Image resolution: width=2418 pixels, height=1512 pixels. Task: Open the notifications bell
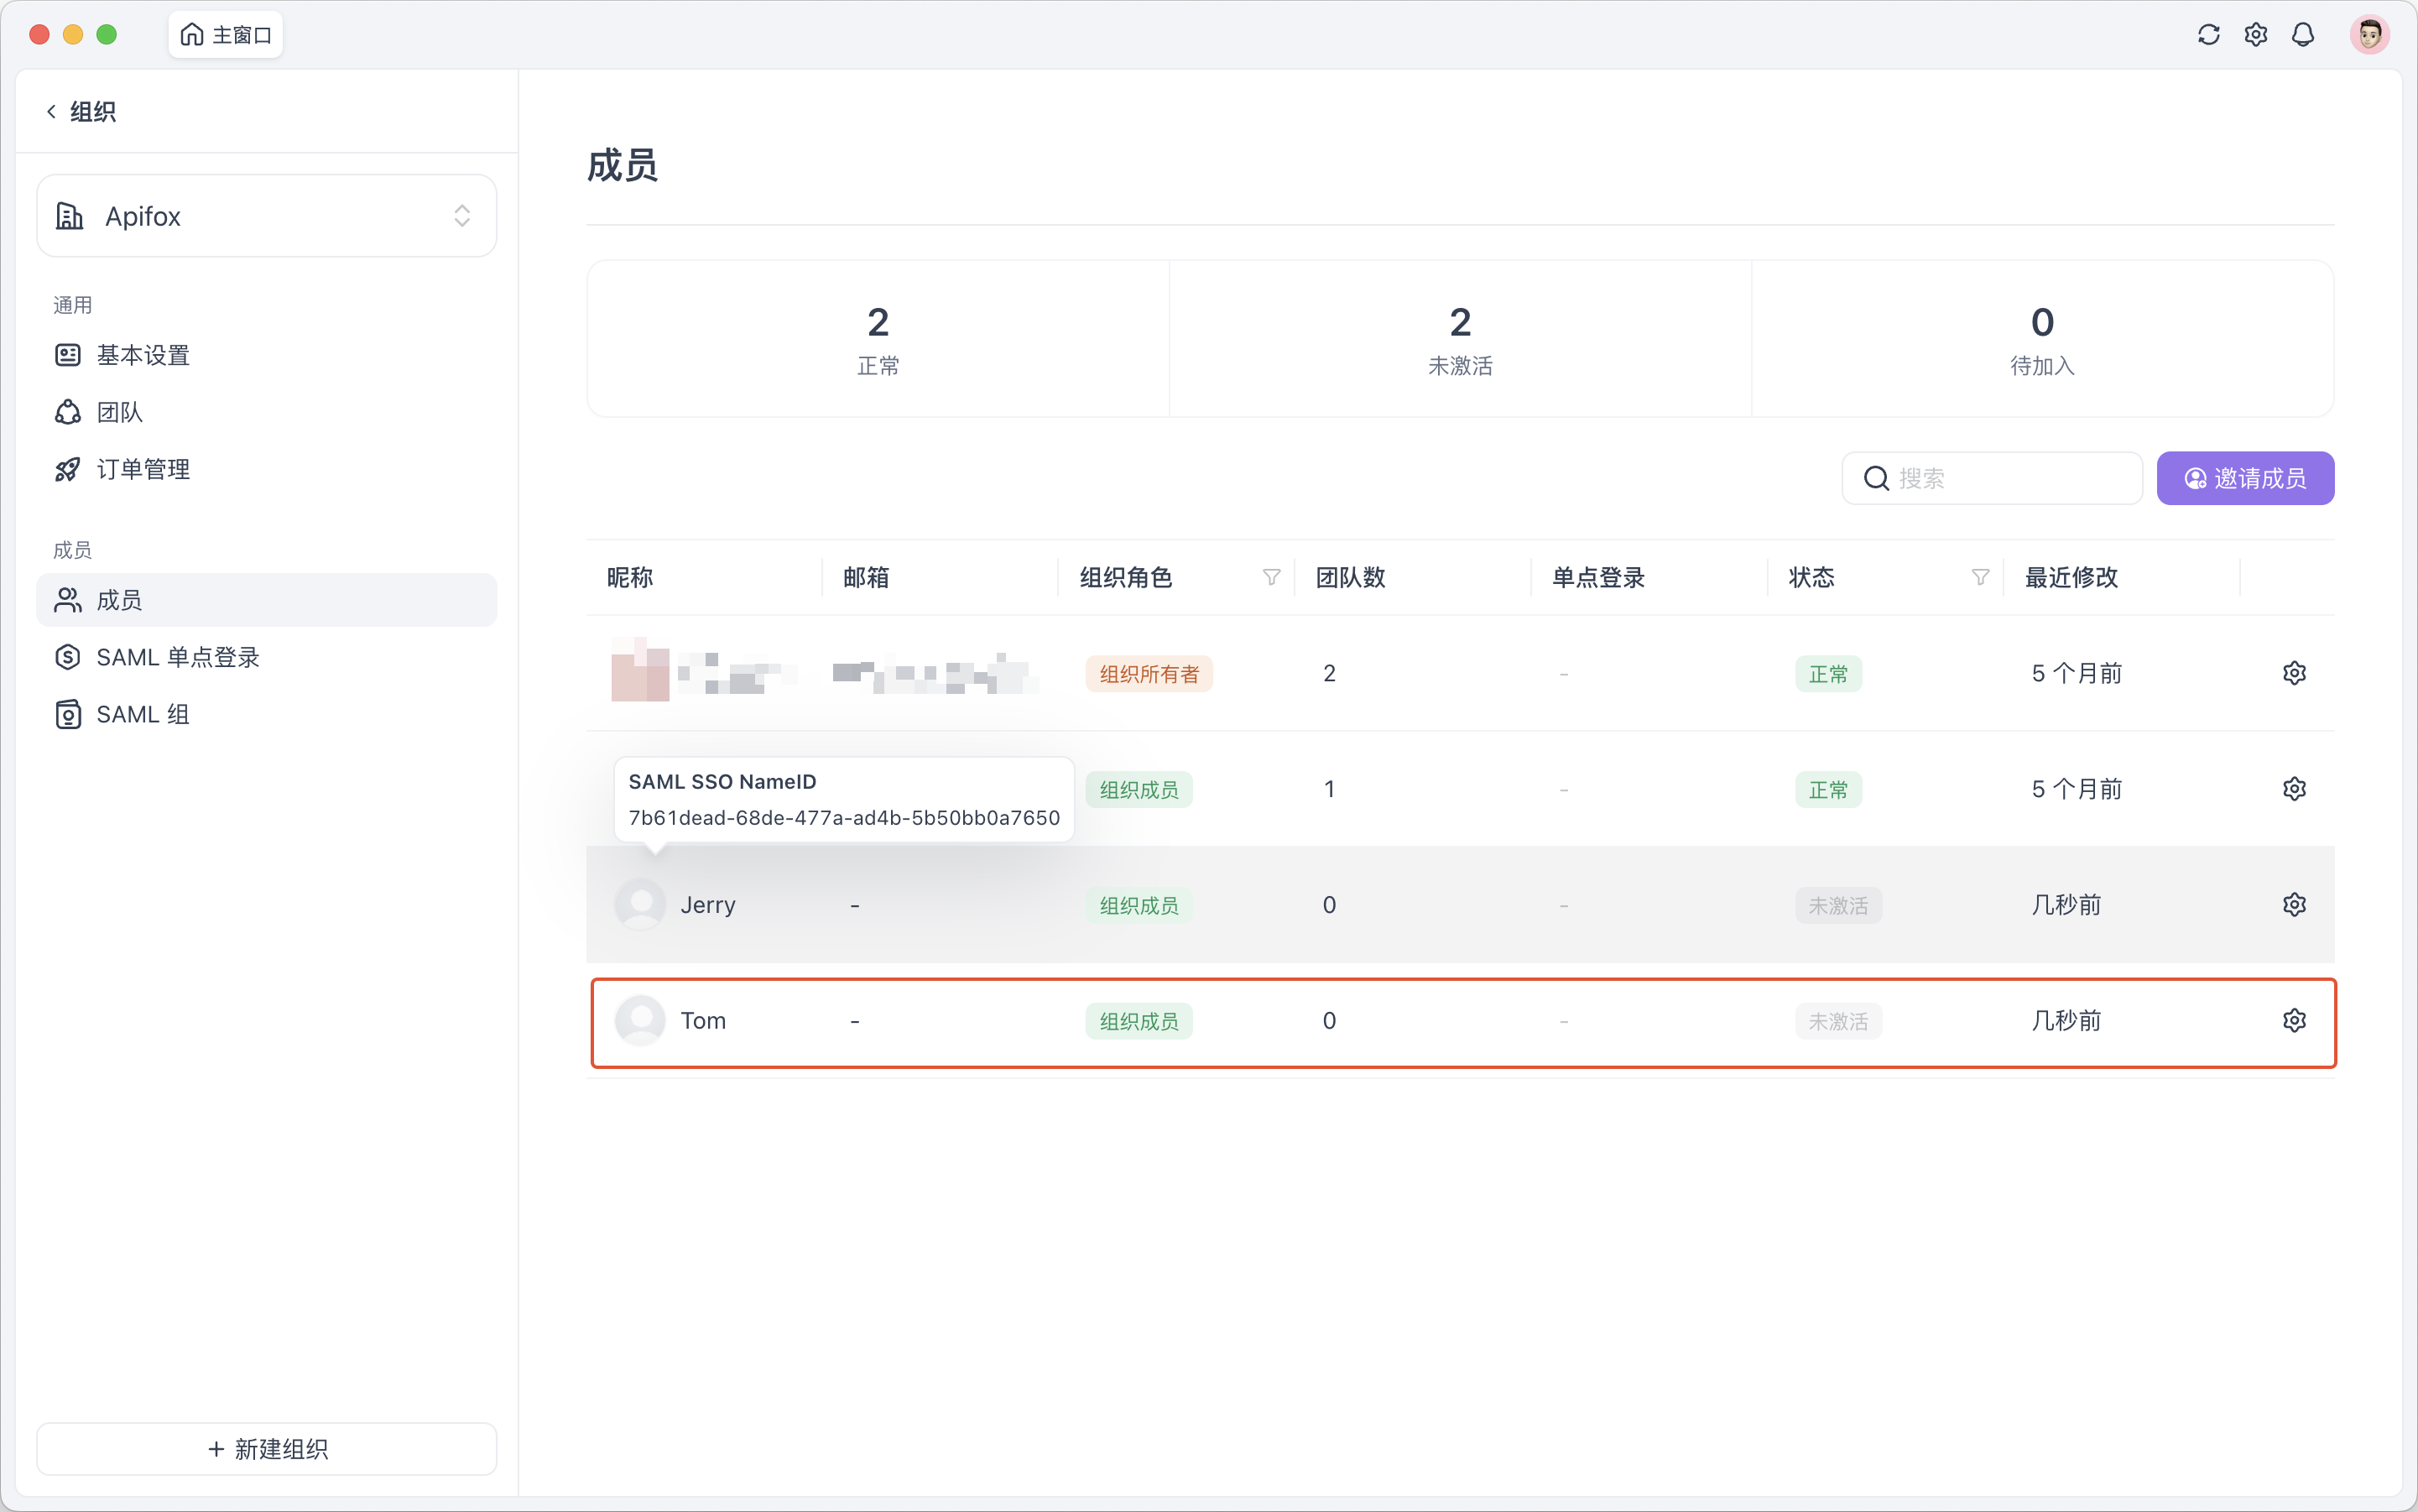2302,34
